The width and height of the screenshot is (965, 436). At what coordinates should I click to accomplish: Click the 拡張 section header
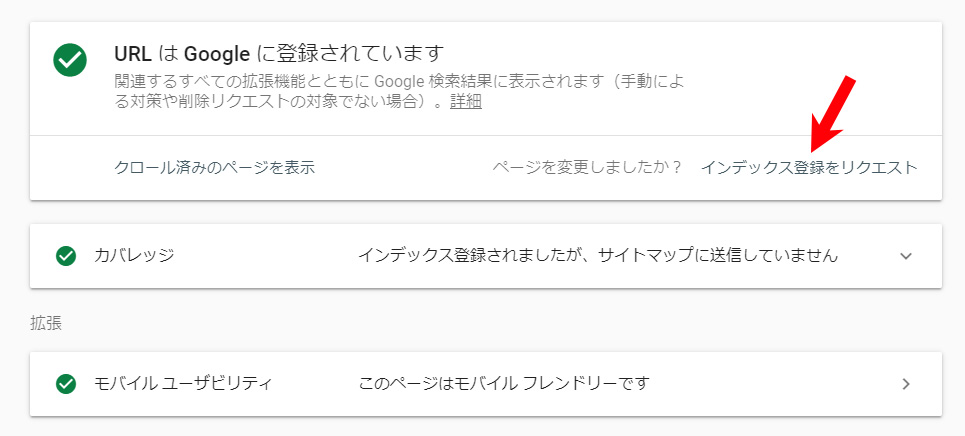pyautogui.click(x=46, y=324)
